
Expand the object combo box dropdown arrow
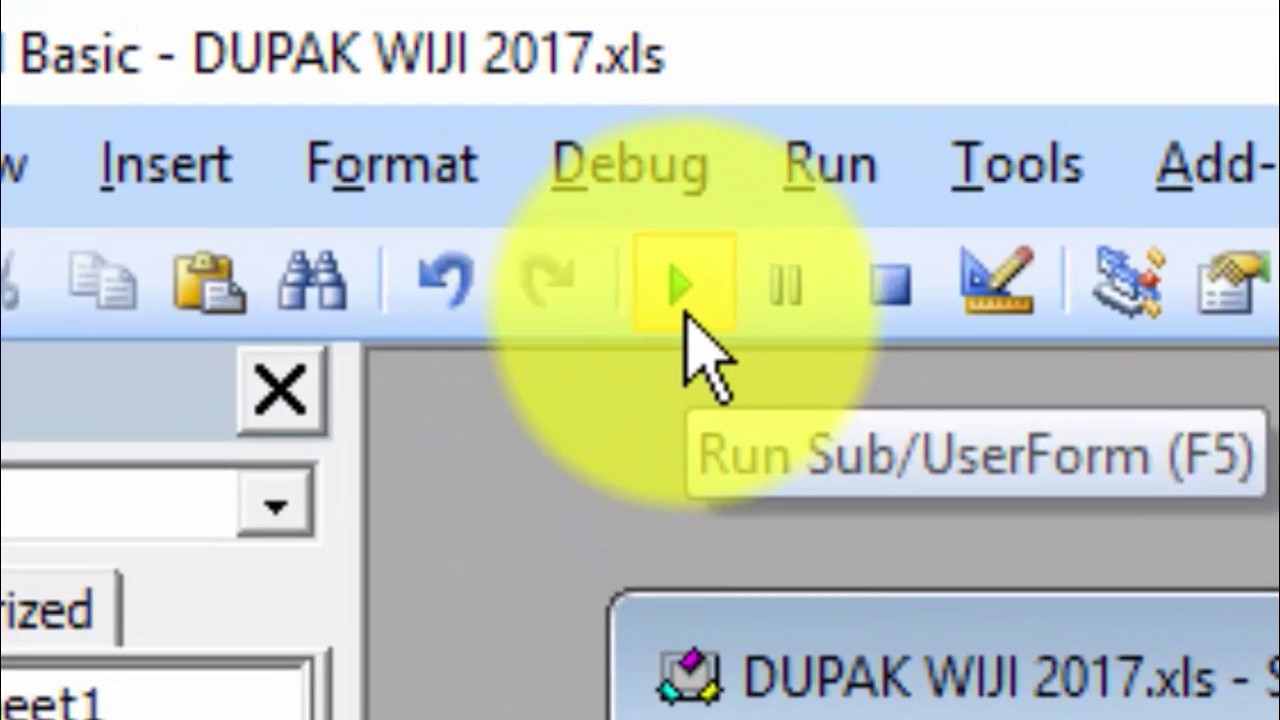[275, 504]
